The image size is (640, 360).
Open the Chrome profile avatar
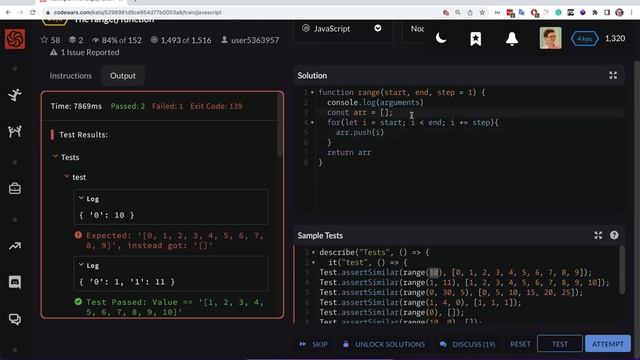point(619,13)
